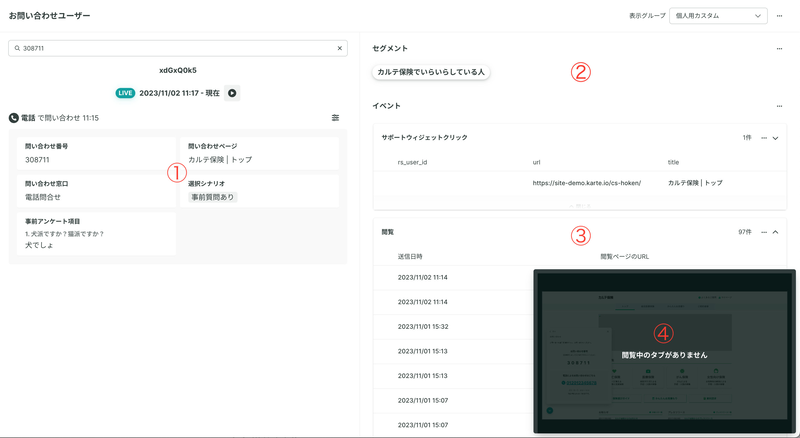Collapse the サポートウィジェットクリック event chevron
Screen dimensions: 800x438
tap(776, 138)
